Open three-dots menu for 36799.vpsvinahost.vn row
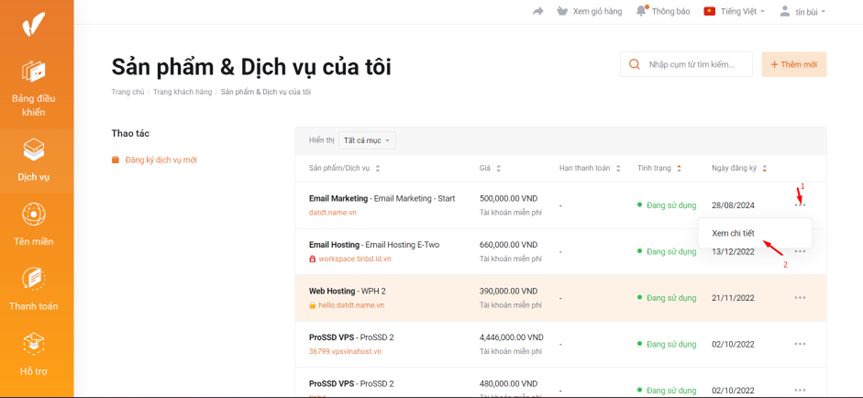Image resolution: width=863 pixels, height=398 pixels. pyautogui.click(x=800, y=344)
